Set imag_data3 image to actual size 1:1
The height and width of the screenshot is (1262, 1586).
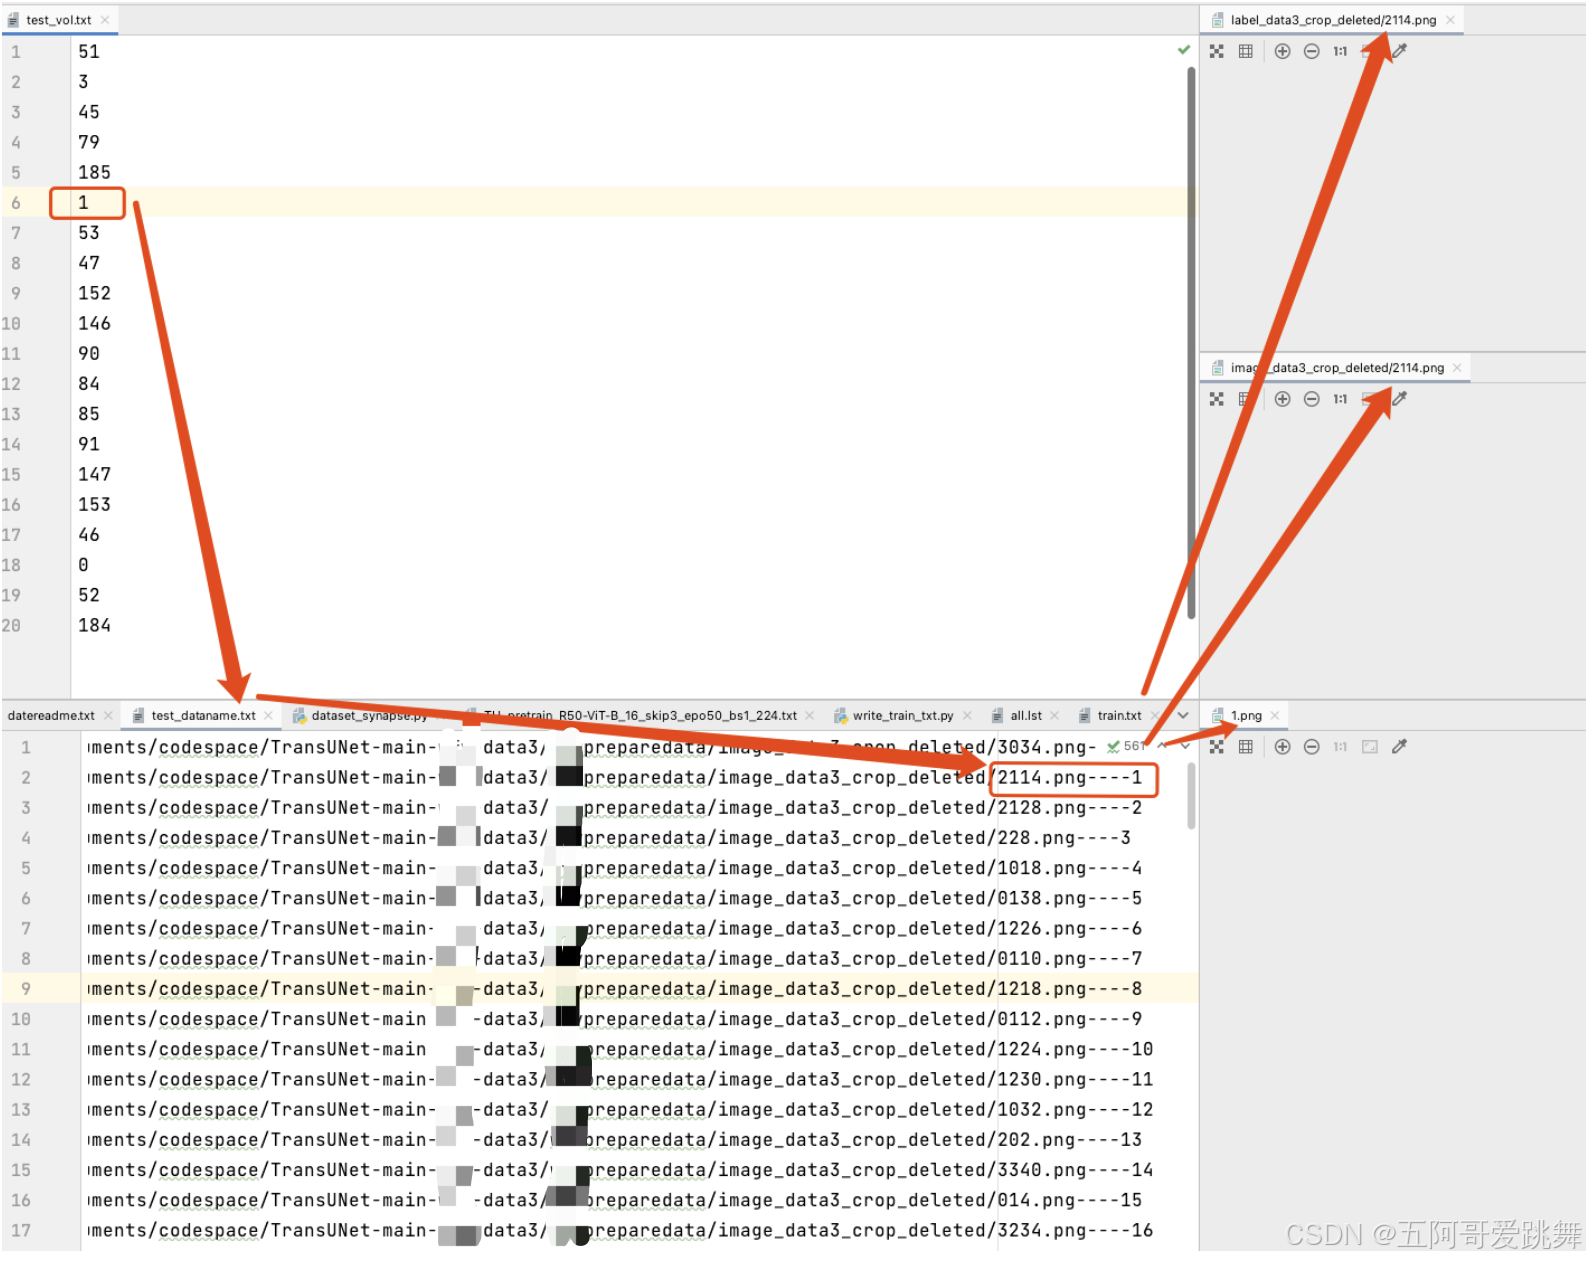tap(1340, 399)
